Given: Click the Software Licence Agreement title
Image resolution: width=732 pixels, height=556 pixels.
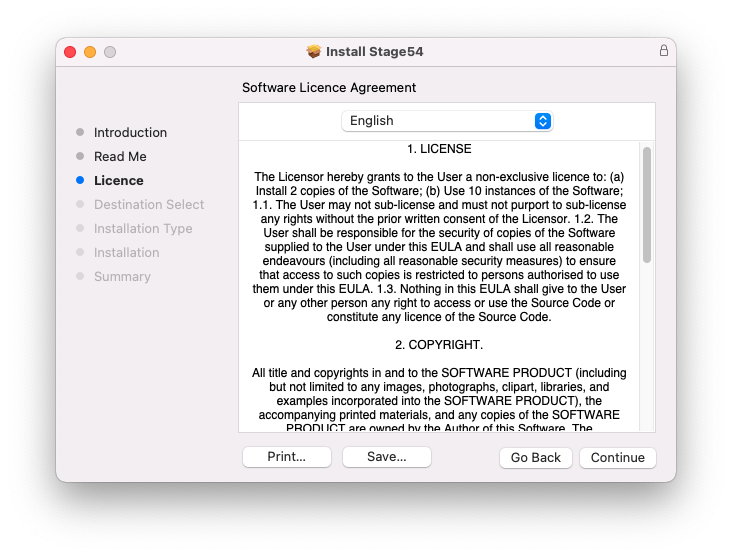Looking at the screenshot, I should [329, 88].
